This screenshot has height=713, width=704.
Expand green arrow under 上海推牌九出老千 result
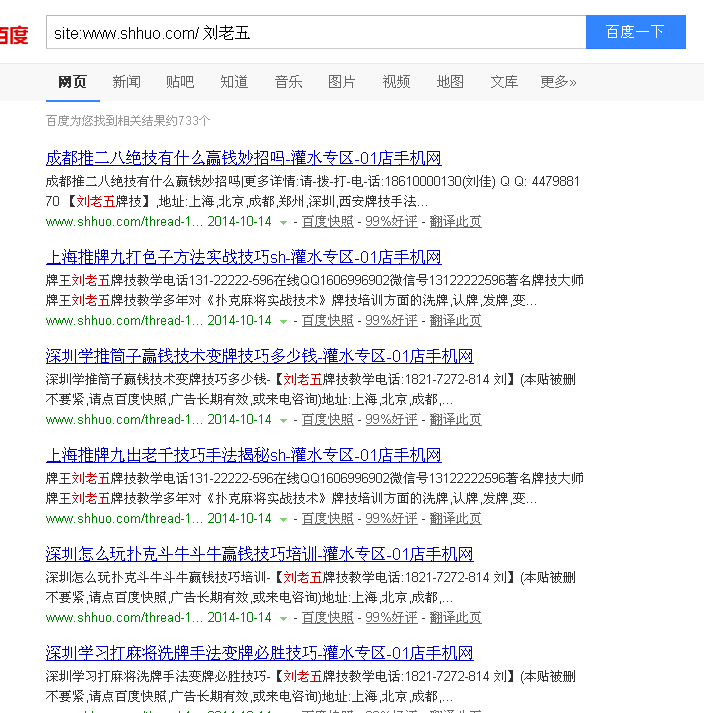click(x=283, y=519)
